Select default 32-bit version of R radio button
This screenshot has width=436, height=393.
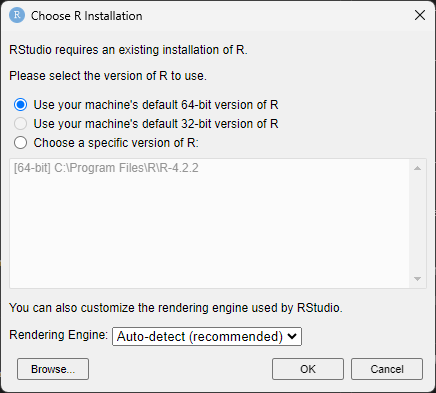(x=21, y=124)
